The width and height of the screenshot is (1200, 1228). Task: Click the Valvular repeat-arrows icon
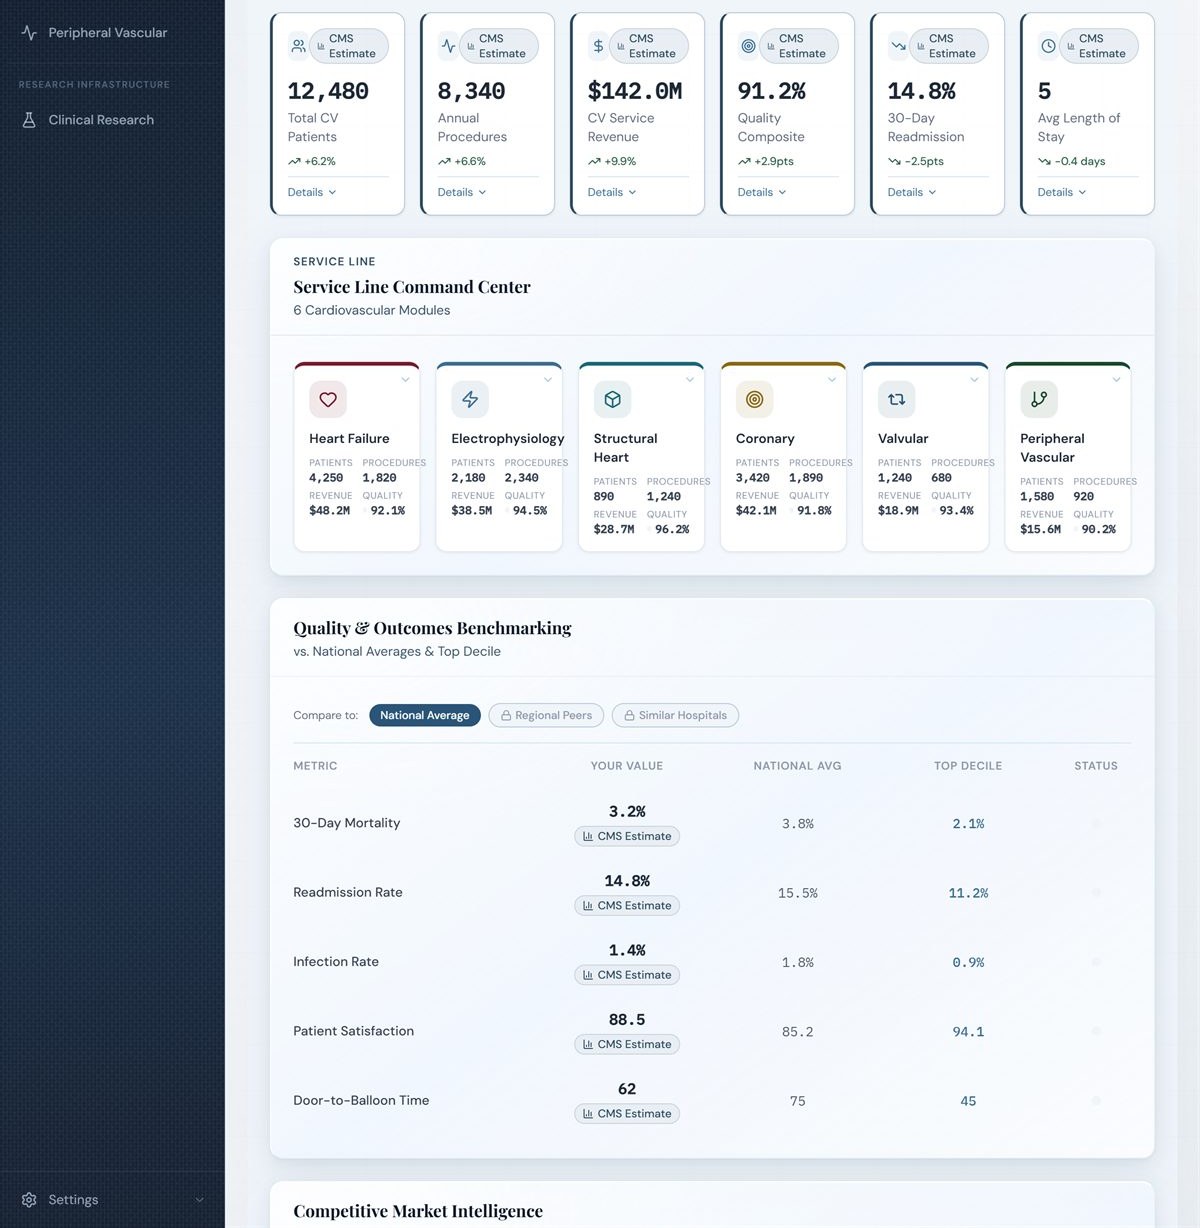click(896, 399)
